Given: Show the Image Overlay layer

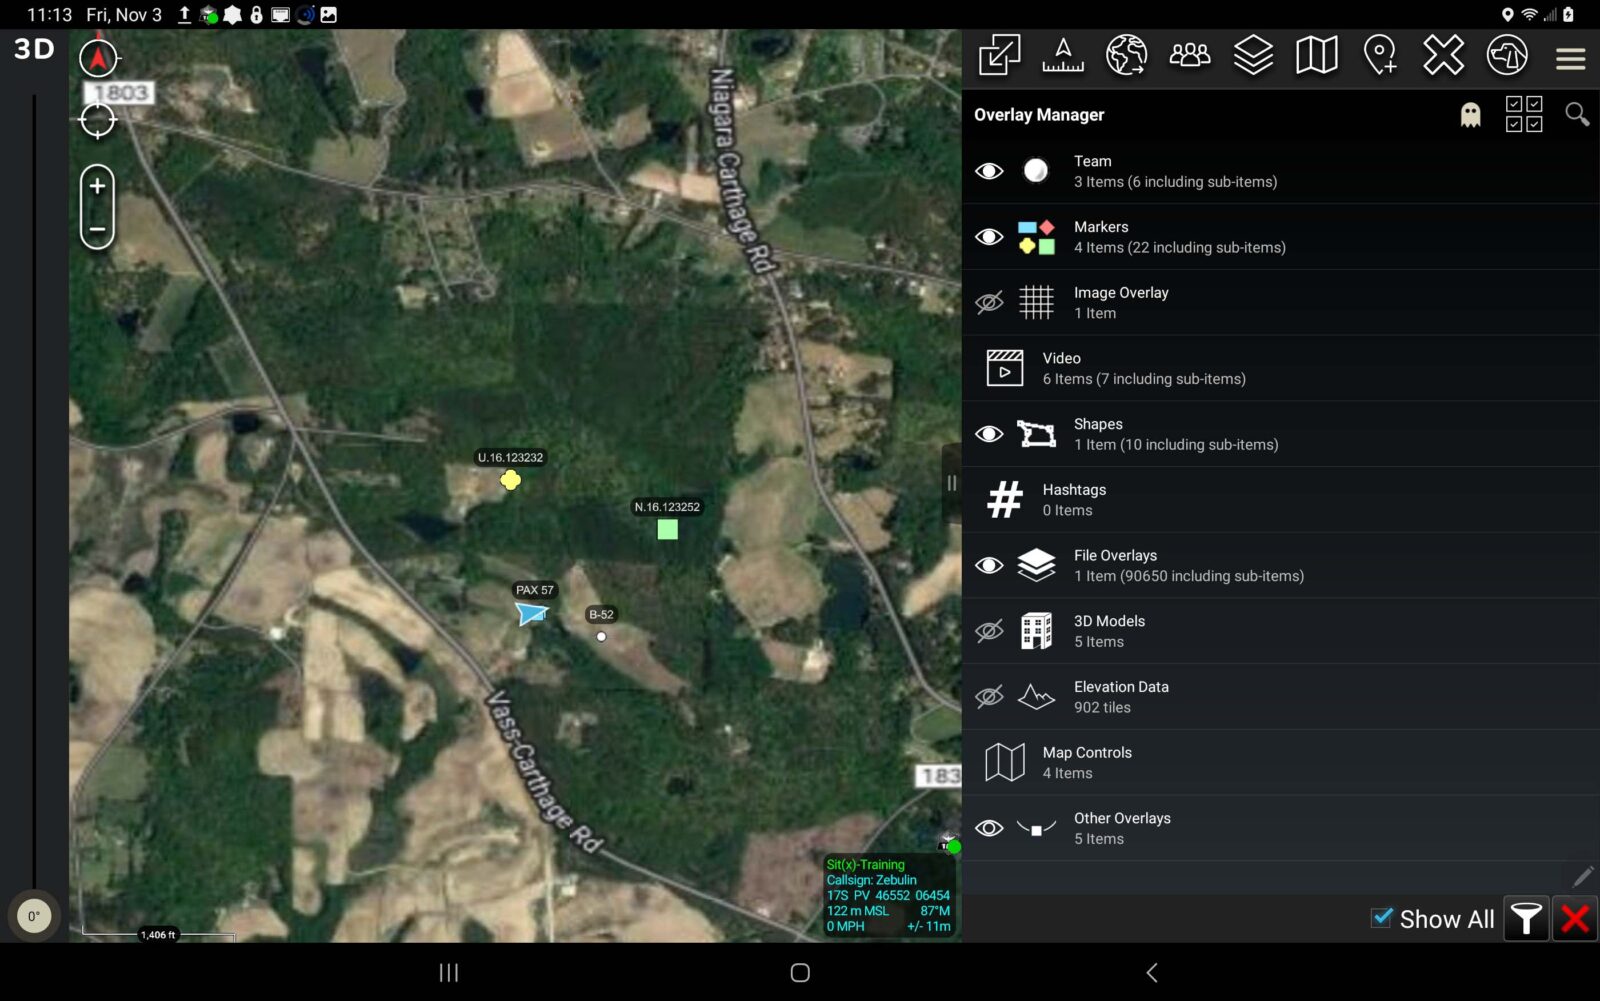Looking at the screenshot, I should [989, 302].
